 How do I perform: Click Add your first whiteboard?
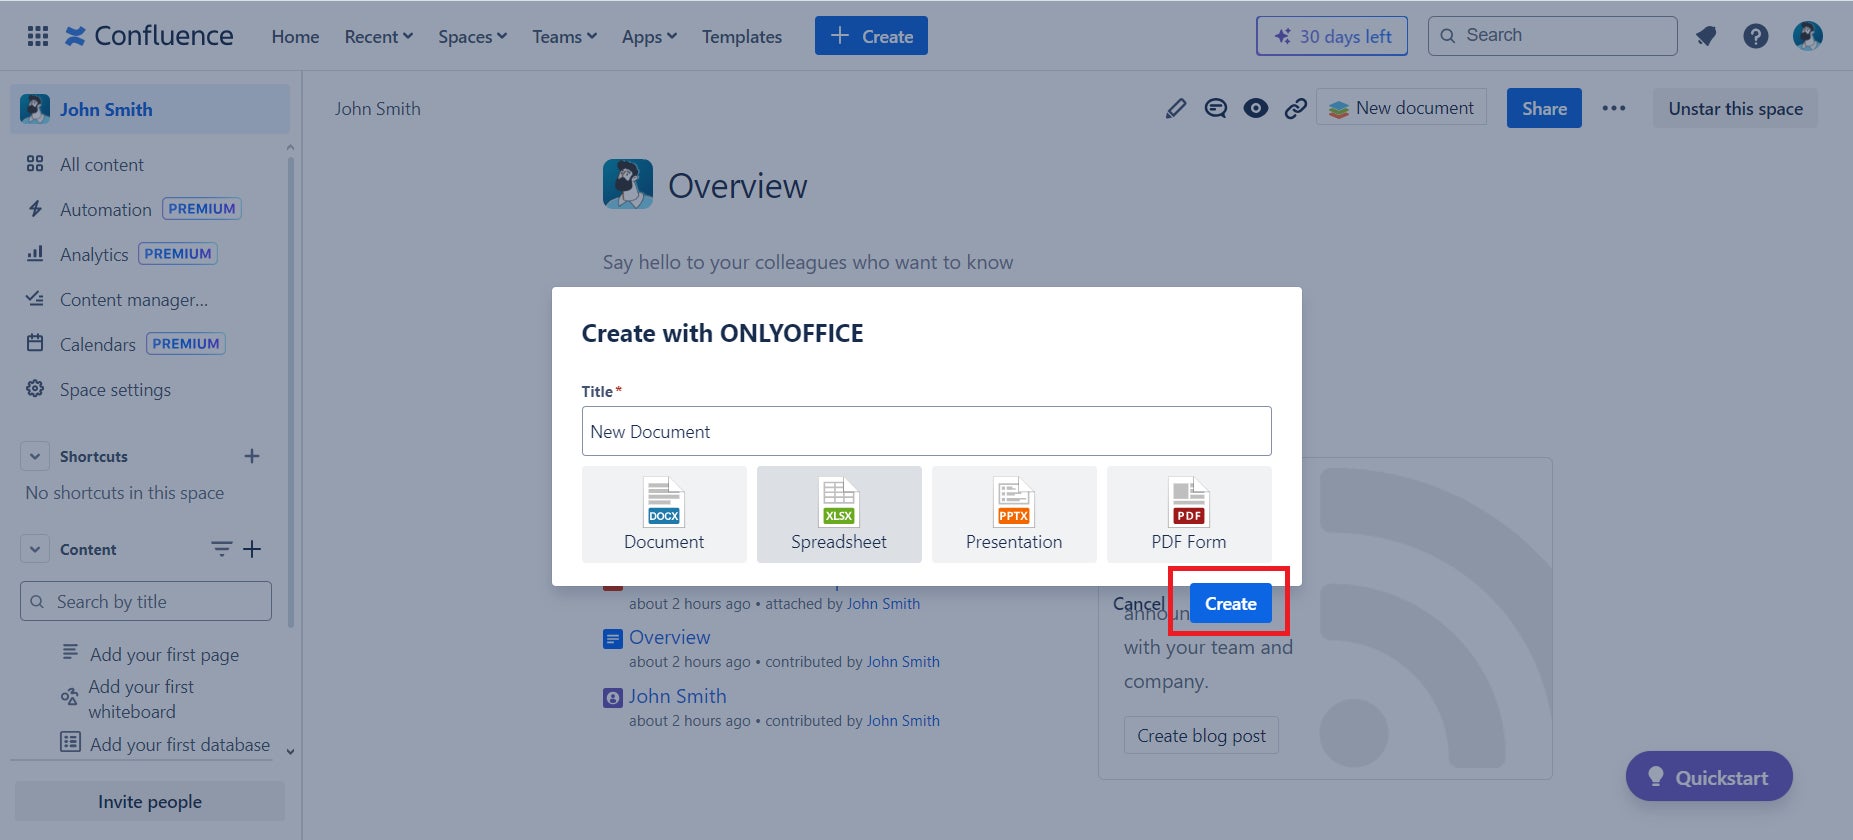click(141, 699)
